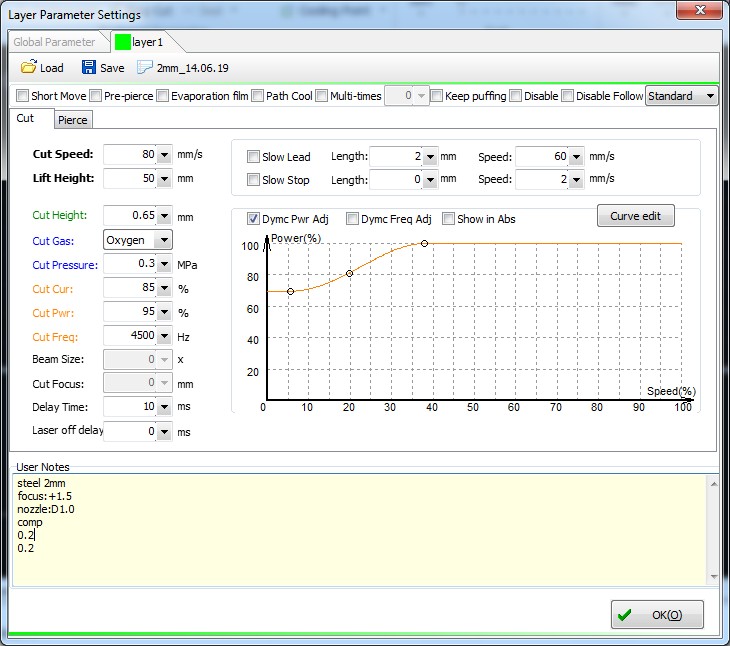Uncheck the Dymc Pwr Adj option
730x646 pixels.
click(x=253, y=219)
